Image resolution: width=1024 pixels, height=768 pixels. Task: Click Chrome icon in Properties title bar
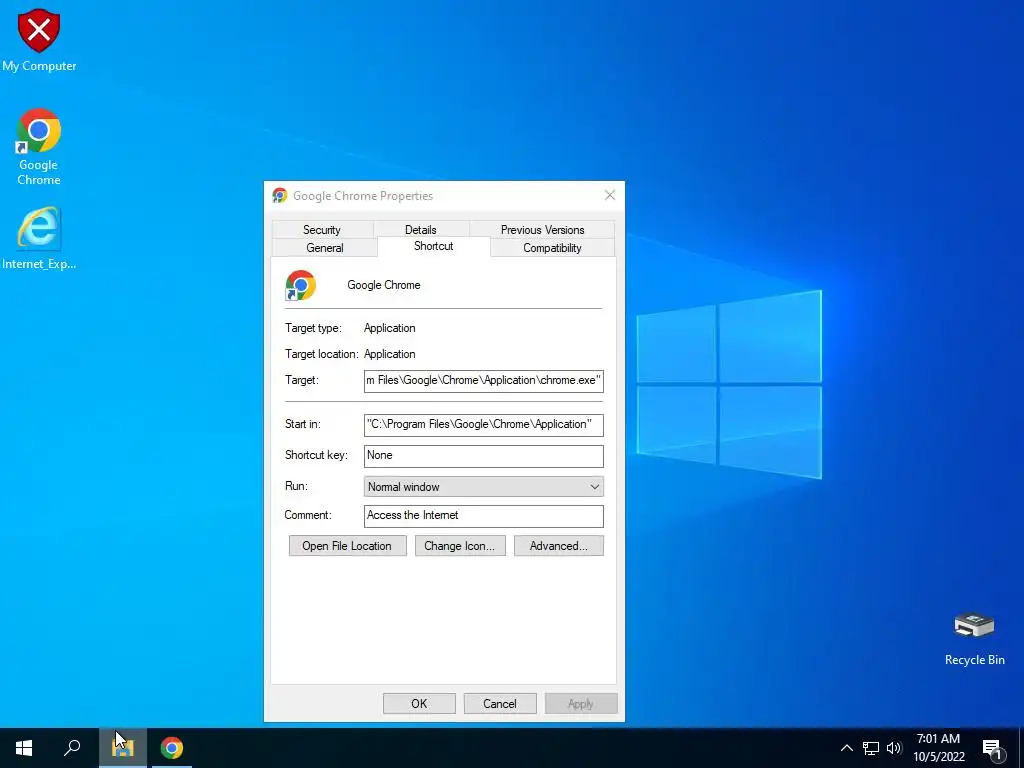(x=280, y=195)
